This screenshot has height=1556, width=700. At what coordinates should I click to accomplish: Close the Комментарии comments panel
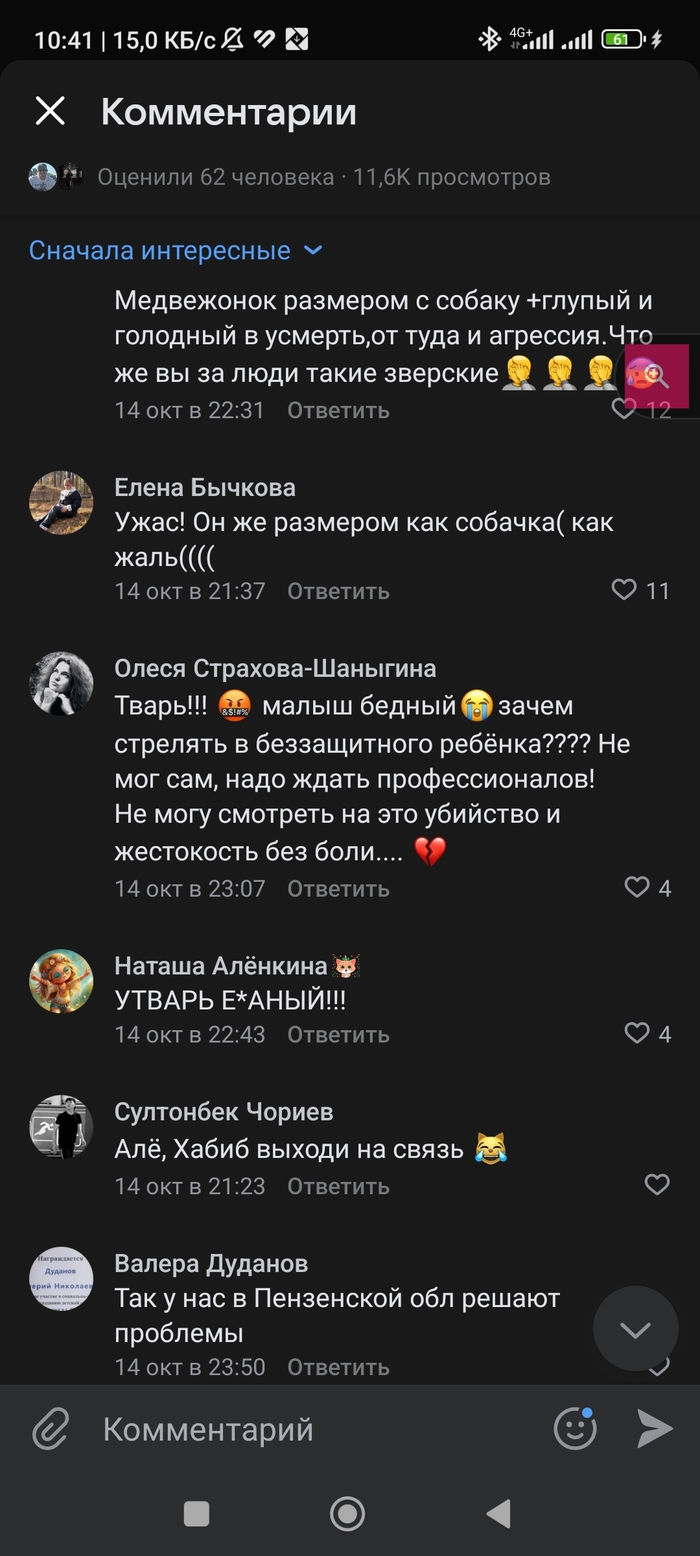tap(50, 111)
